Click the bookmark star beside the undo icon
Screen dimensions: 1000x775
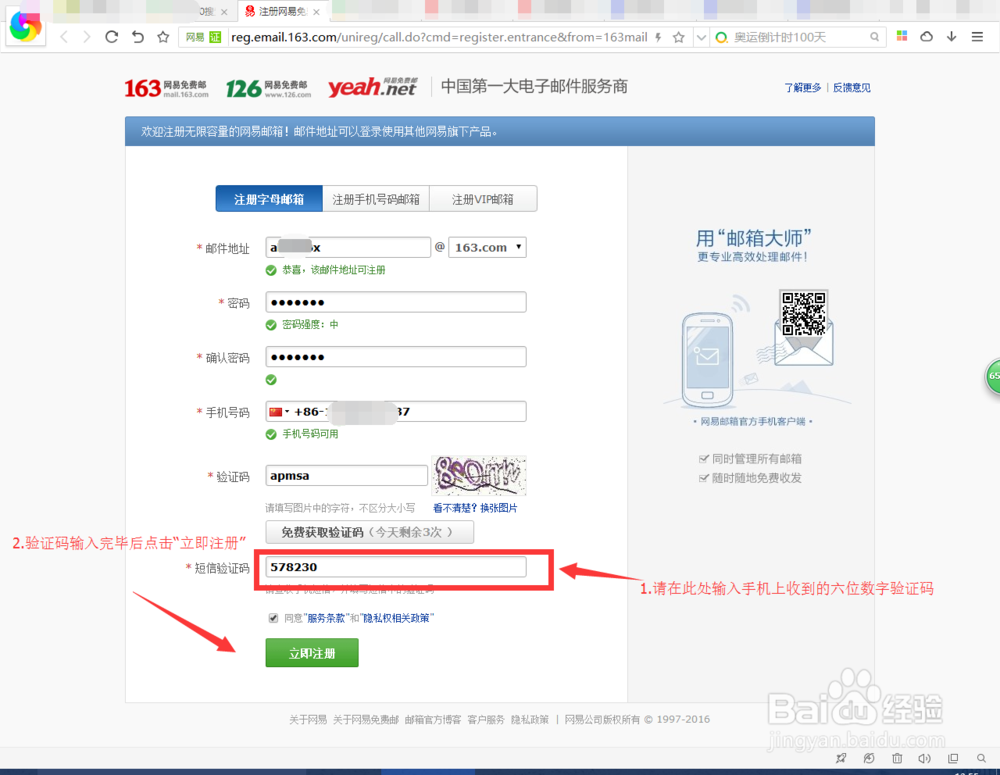163,37
